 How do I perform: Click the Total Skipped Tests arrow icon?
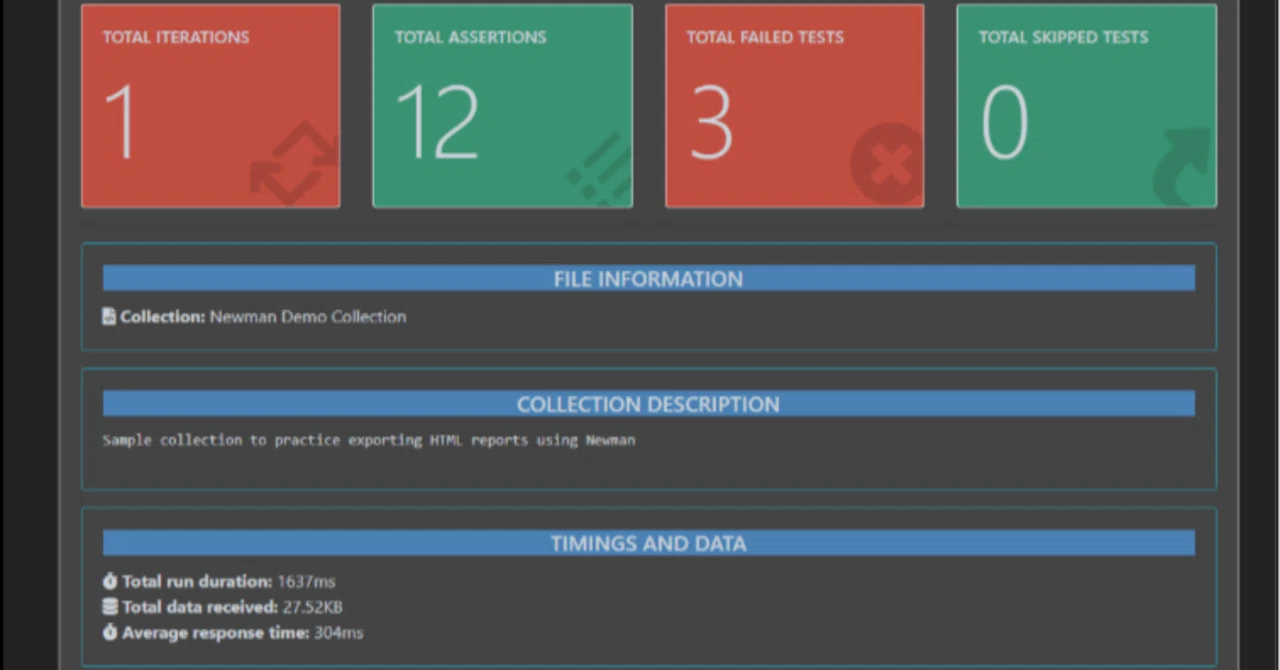pos(1182,167)
